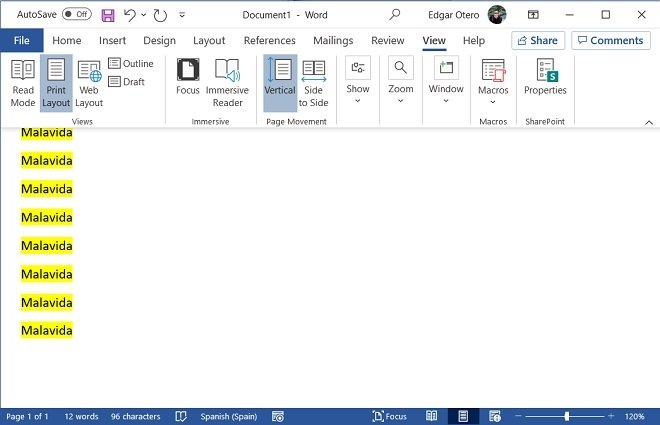Open the Macros dropdown
Image resolution: width=660 pixels, height=425 pixels.
tap(493, 82)
